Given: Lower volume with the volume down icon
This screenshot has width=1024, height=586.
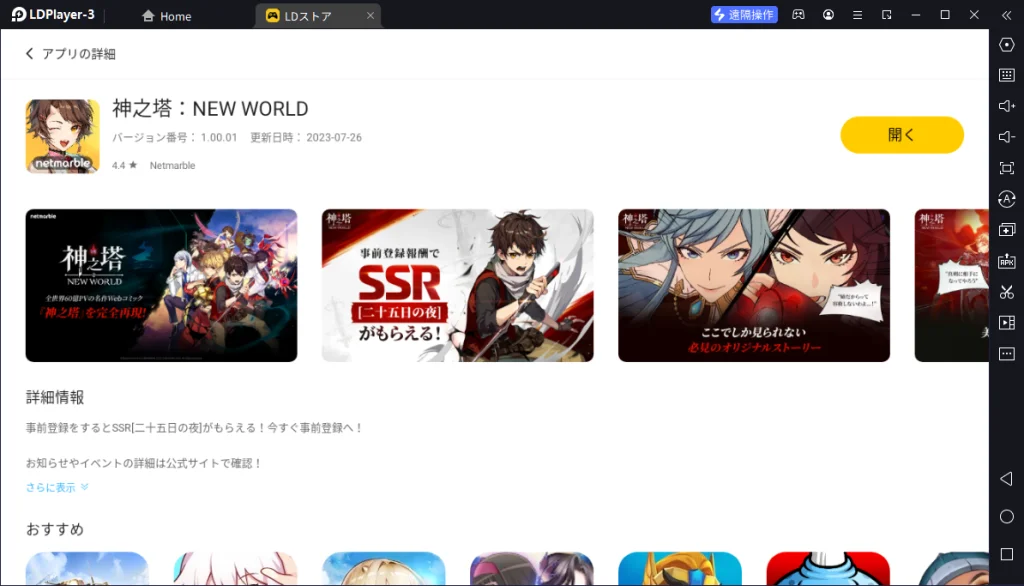Looking at the screenshot, I should 1006,137.
